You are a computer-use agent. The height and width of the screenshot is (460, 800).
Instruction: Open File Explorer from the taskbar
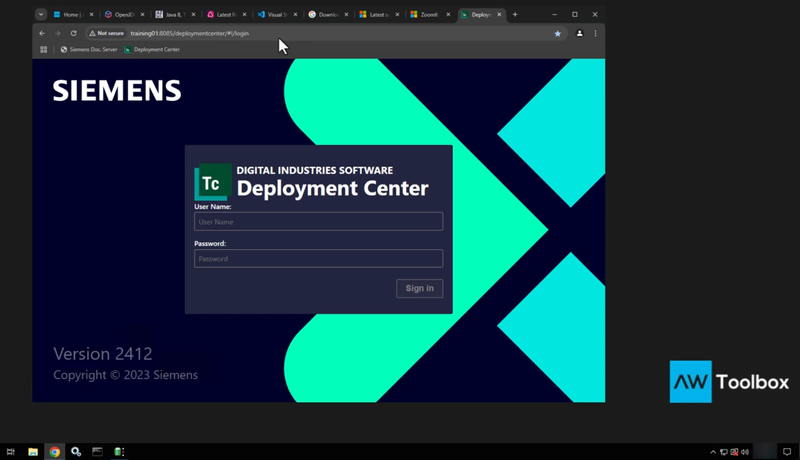click(33, 451)
